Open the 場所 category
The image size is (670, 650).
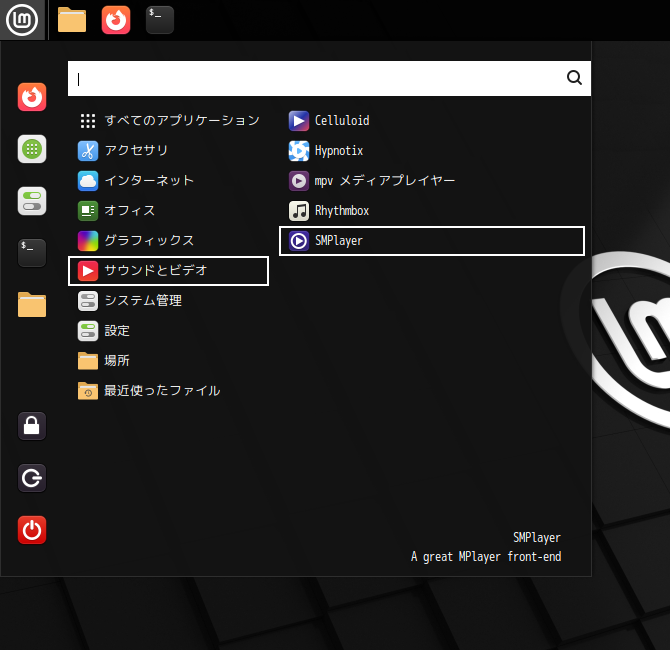(168, 361)
